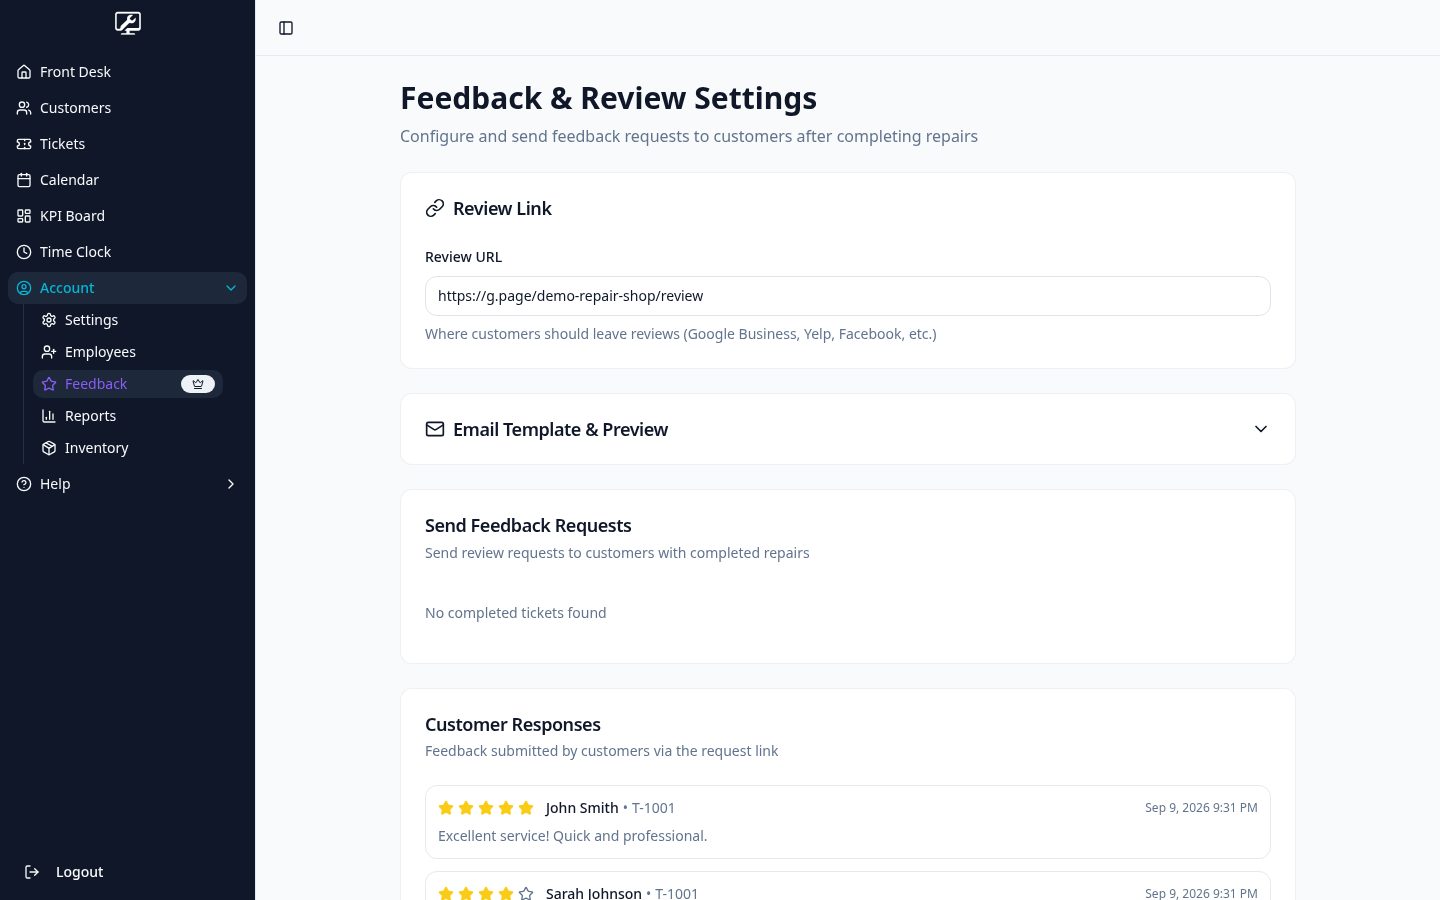
Task: Click "Excellent service! Quick and professional." comment
Action: click(572, 836)
